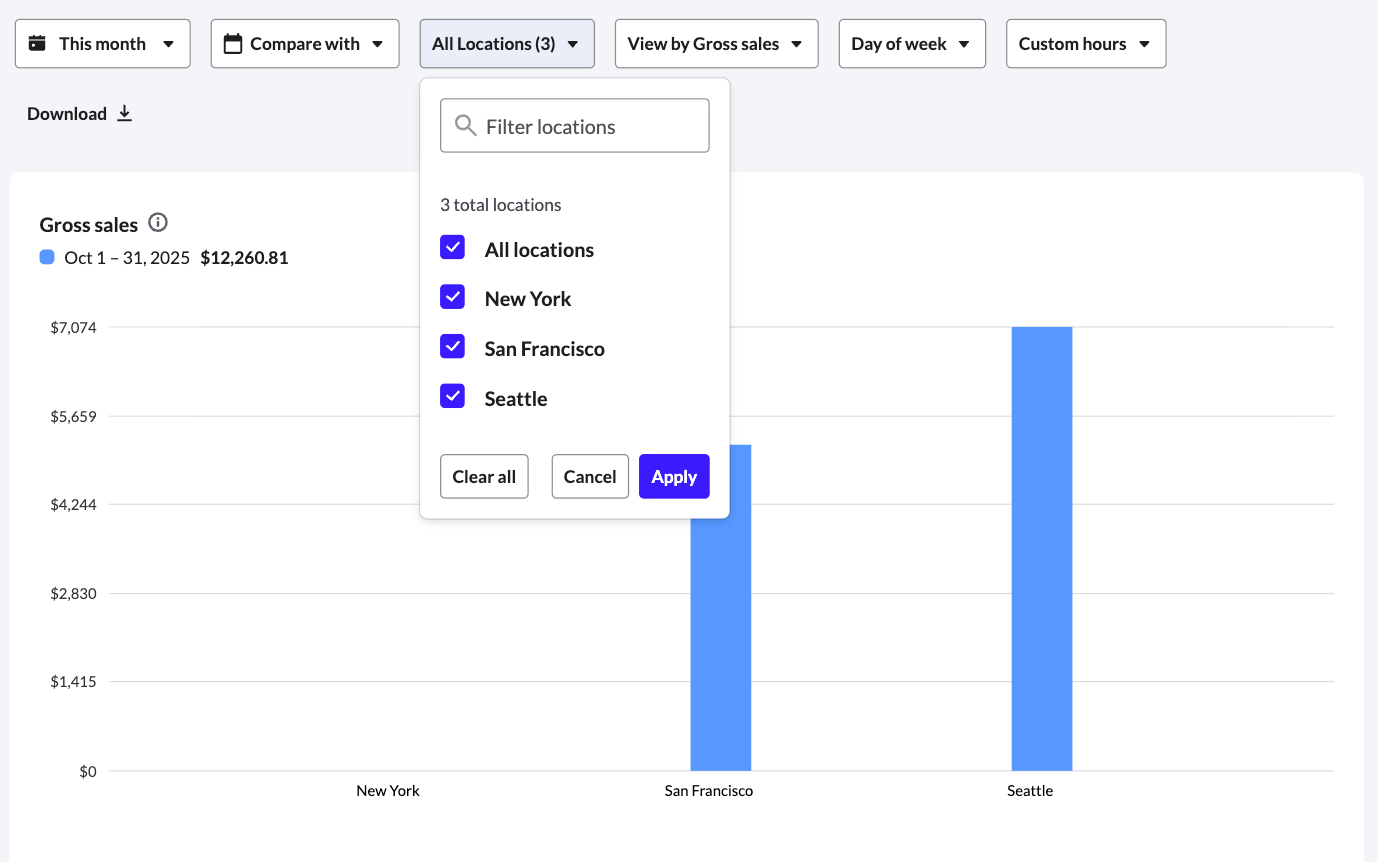Screen dimensions: 1378x862
Task: Uncheck the Seattle location checkbox
Action: (452, 396)
